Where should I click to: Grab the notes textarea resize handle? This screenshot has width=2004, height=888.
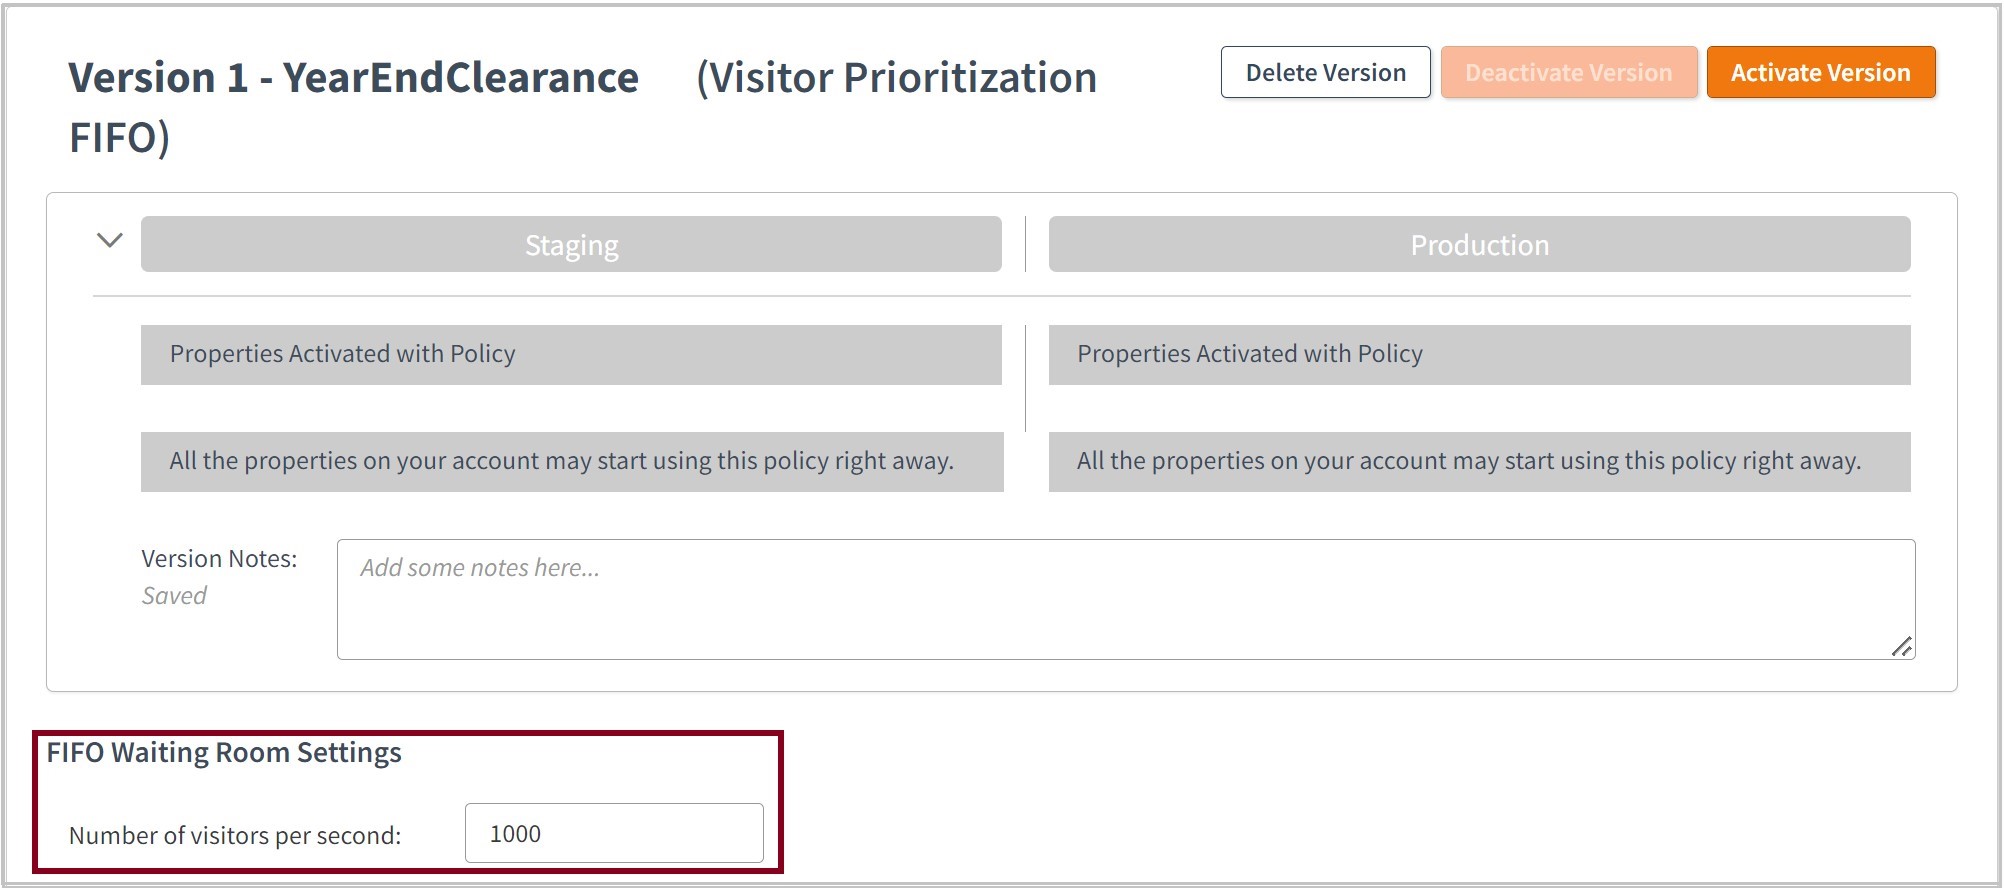point(1901,647)
